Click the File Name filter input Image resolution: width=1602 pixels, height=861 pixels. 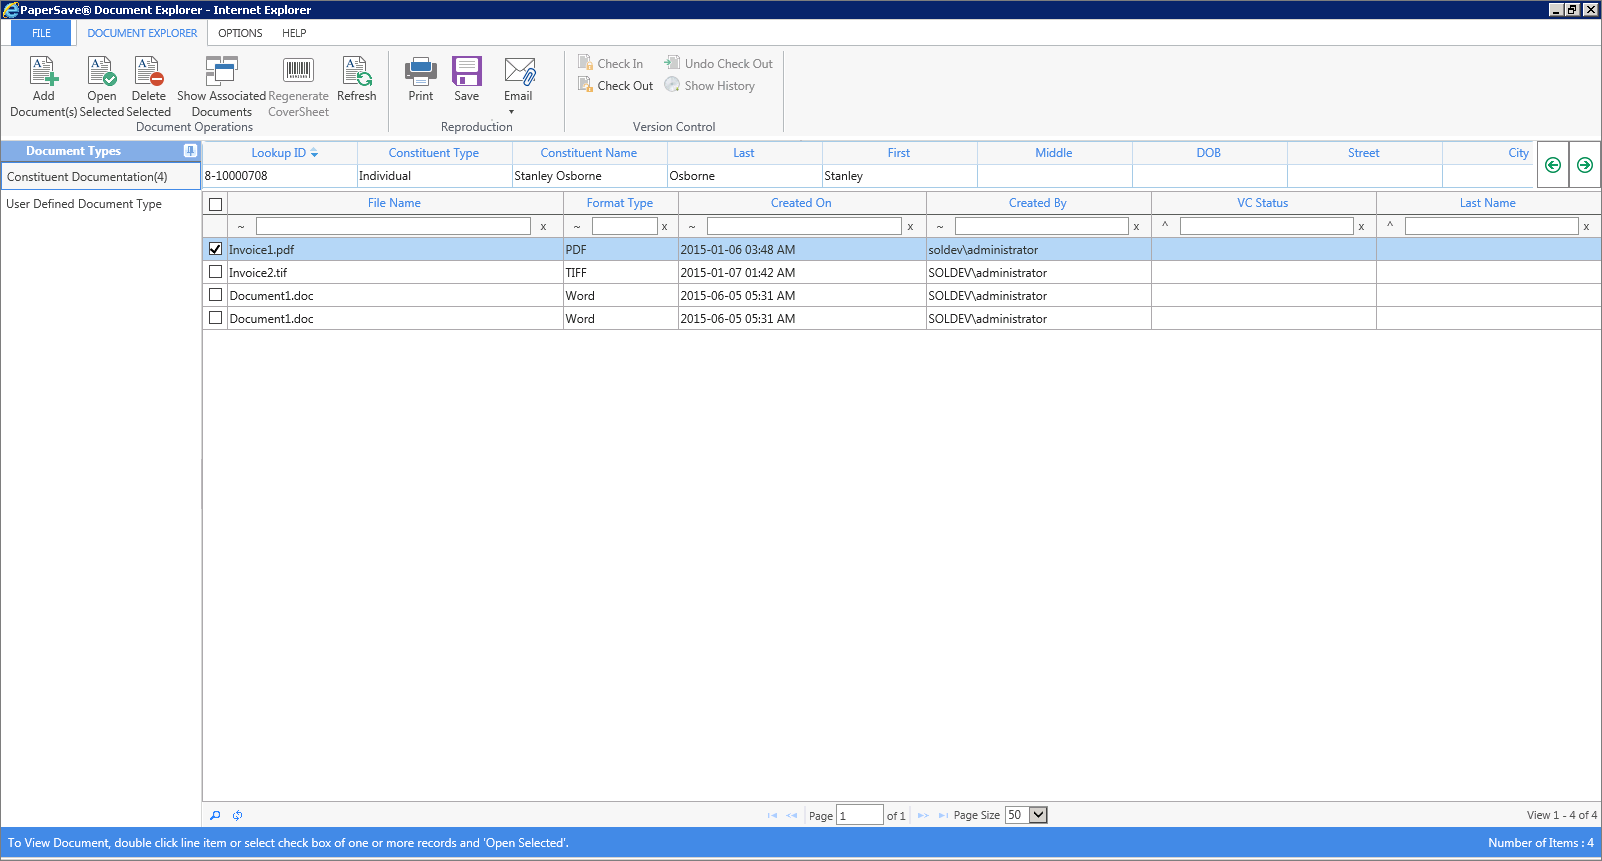(393, 227)
